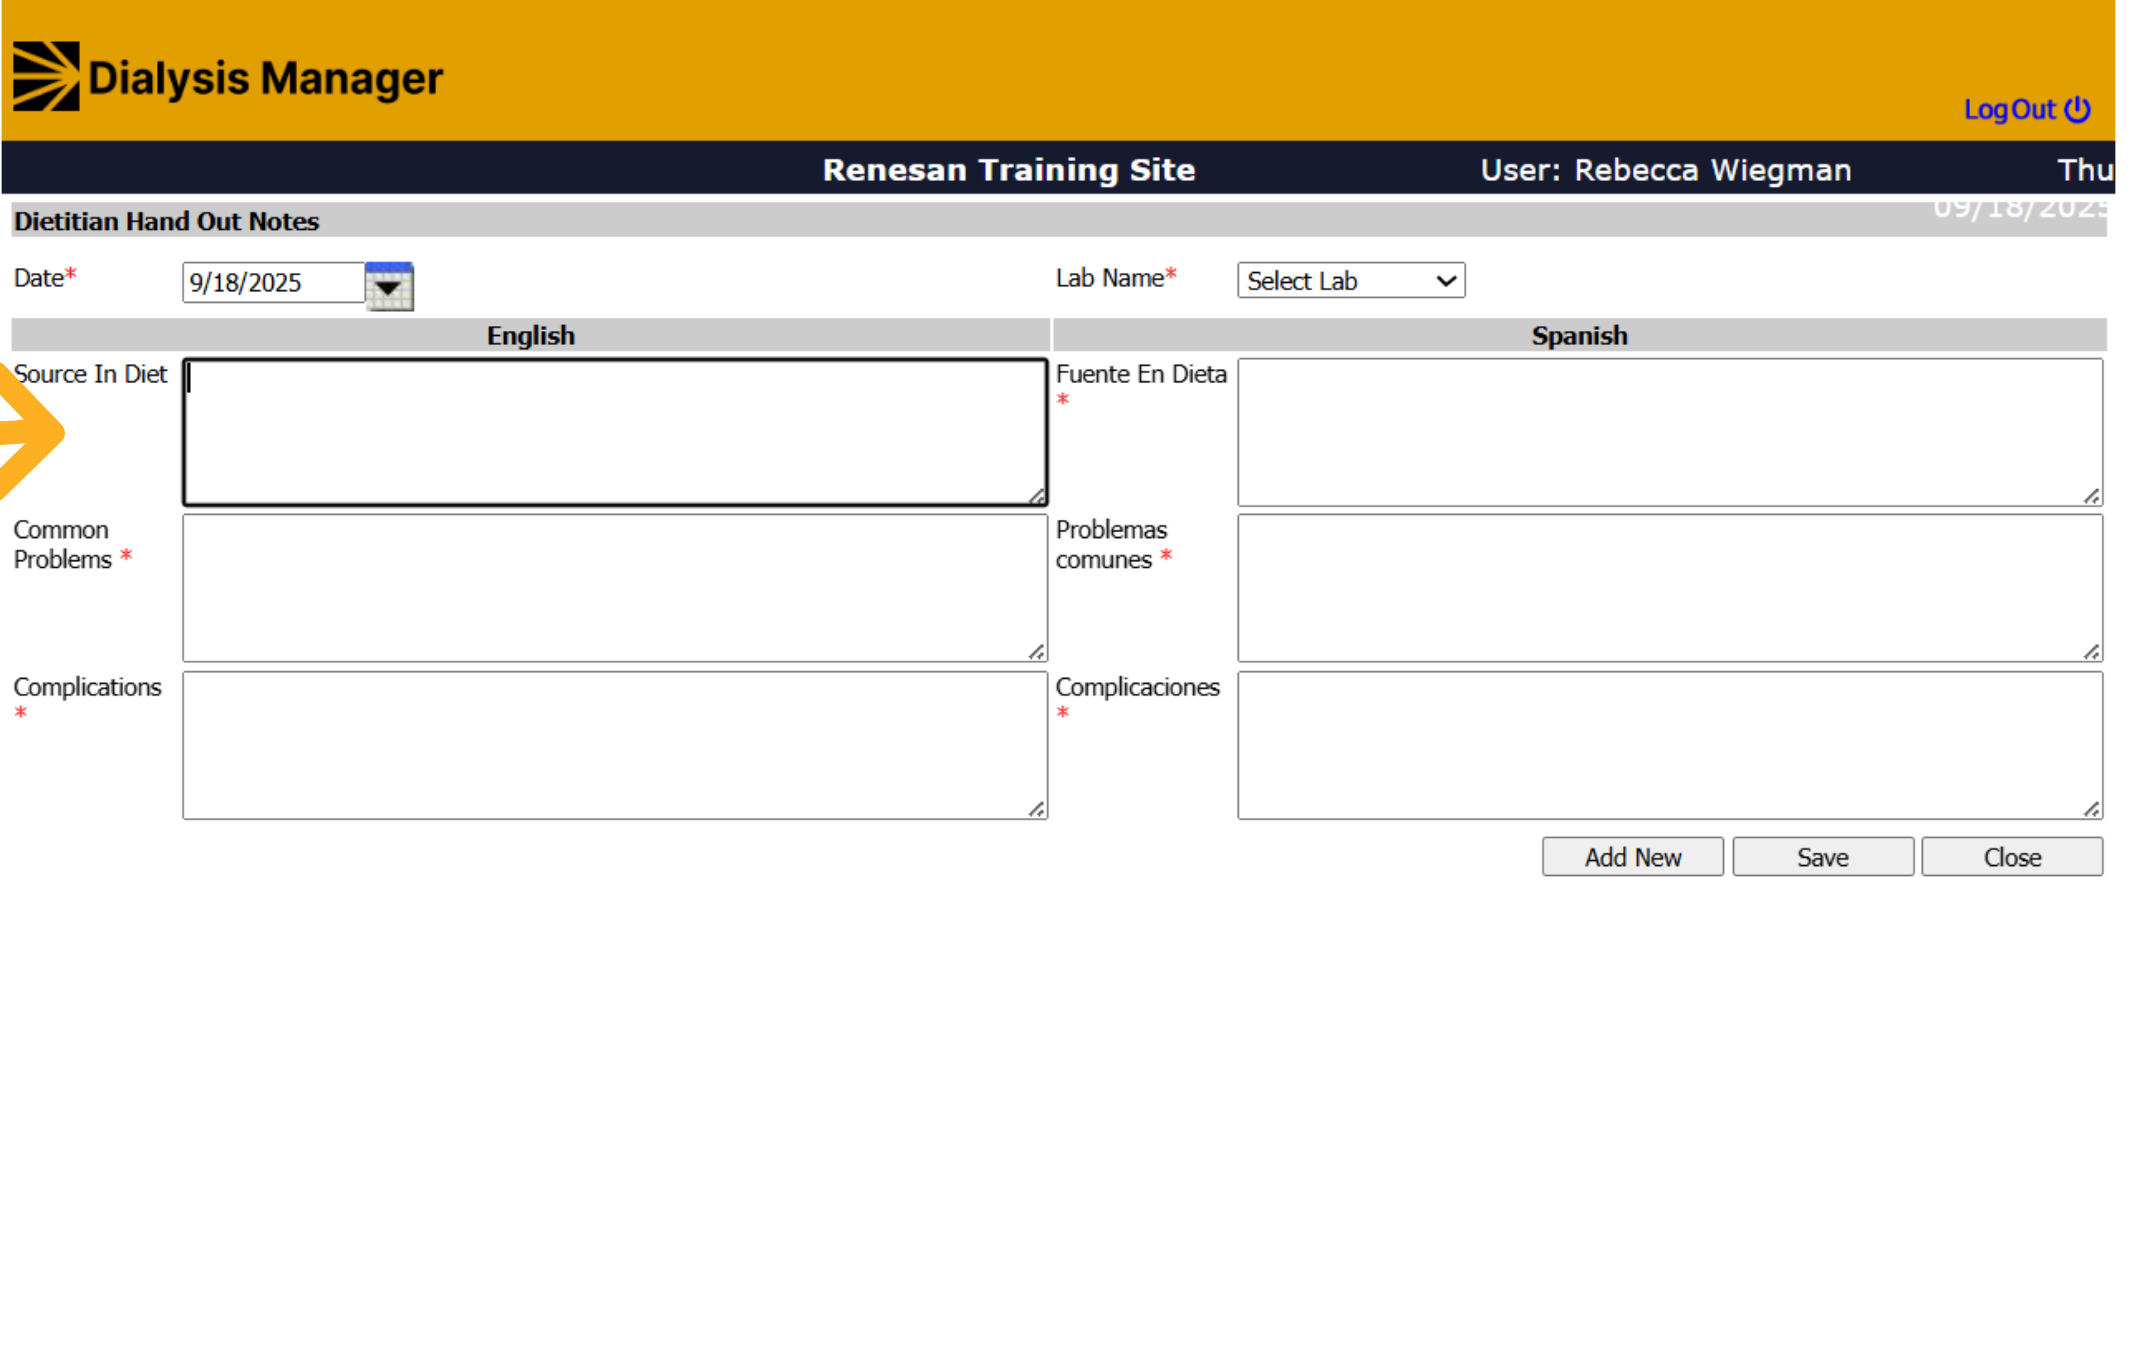Click the Add New button
The height and width of the screenshot is (1350, 2133).
pyautogui.click(x=1633, y=857)
